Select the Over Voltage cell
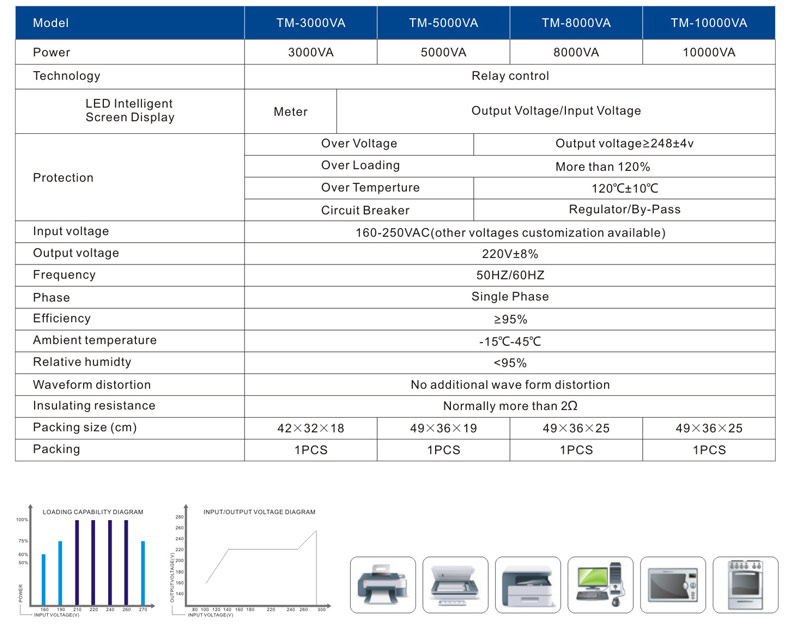Viewport: 800px width, 631px height. point(359,144)
